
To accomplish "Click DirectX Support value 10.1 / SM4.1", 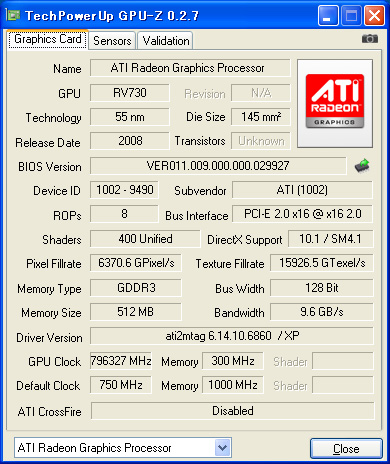I will (330, 239).
